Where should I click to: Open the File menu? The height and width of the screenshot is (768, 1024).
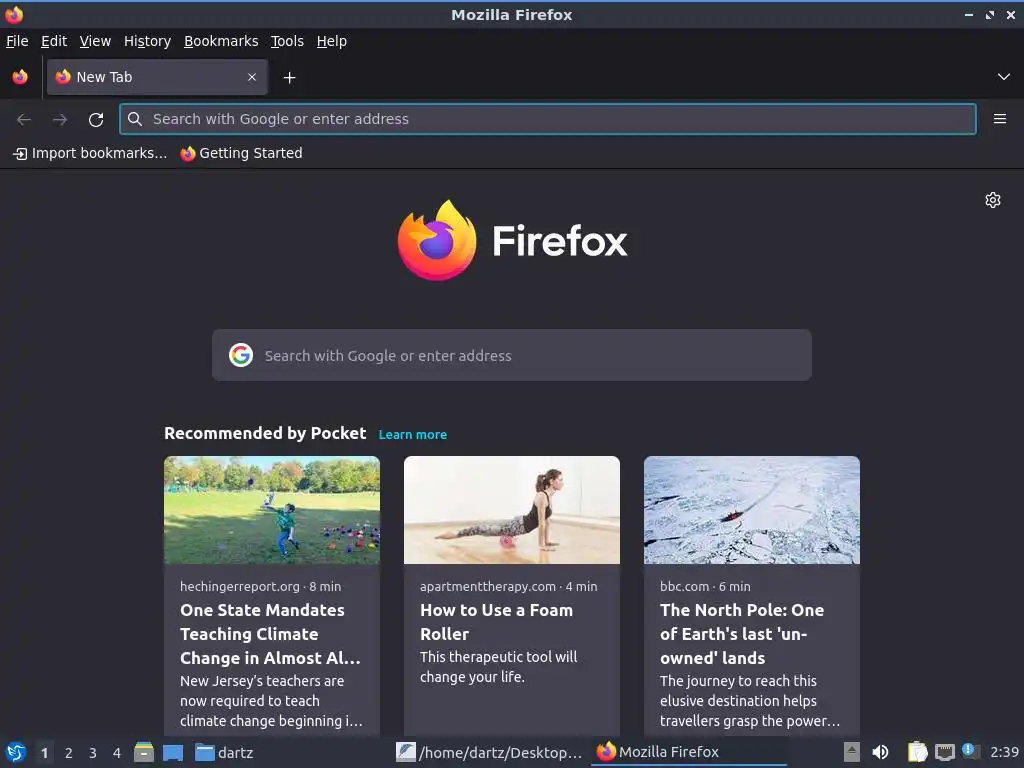[x=17, y=41]
